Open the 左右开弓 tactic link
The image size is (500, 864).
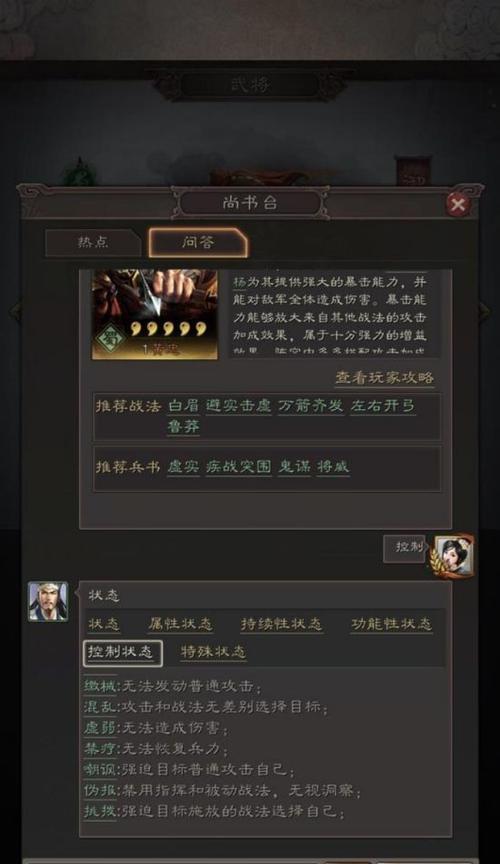383,406
